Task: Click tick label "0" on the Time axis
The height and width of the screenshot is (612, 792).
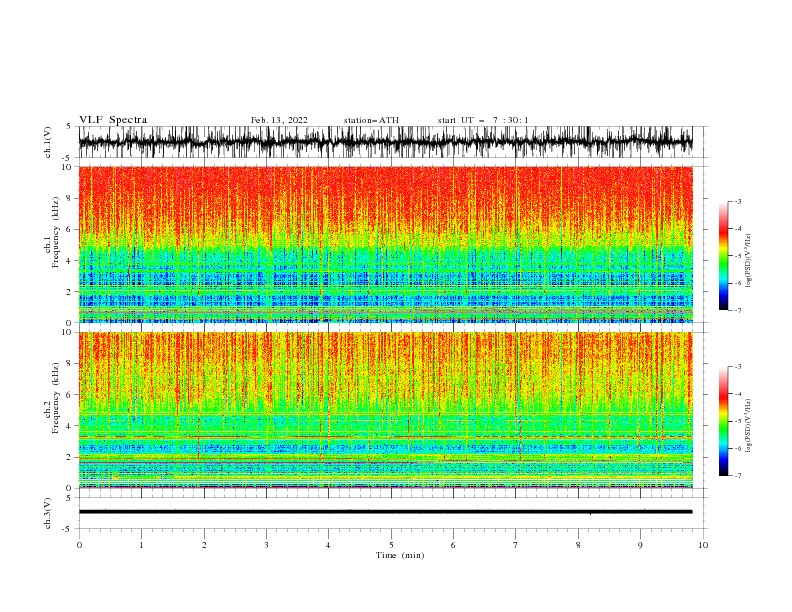Action: click(x=79, y=545)
